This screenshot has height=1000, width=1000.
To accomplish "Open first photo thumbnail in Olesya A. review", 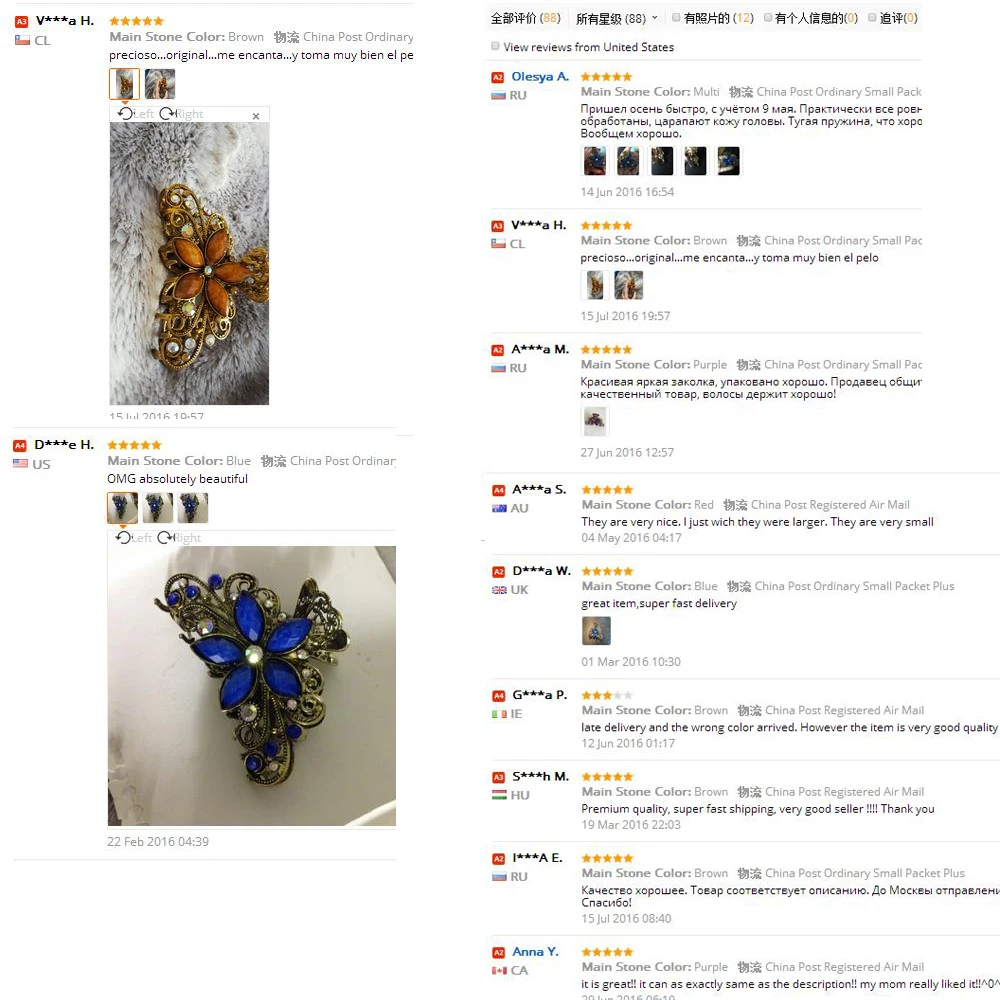I will pyautogui.click(x=595, y=161).
